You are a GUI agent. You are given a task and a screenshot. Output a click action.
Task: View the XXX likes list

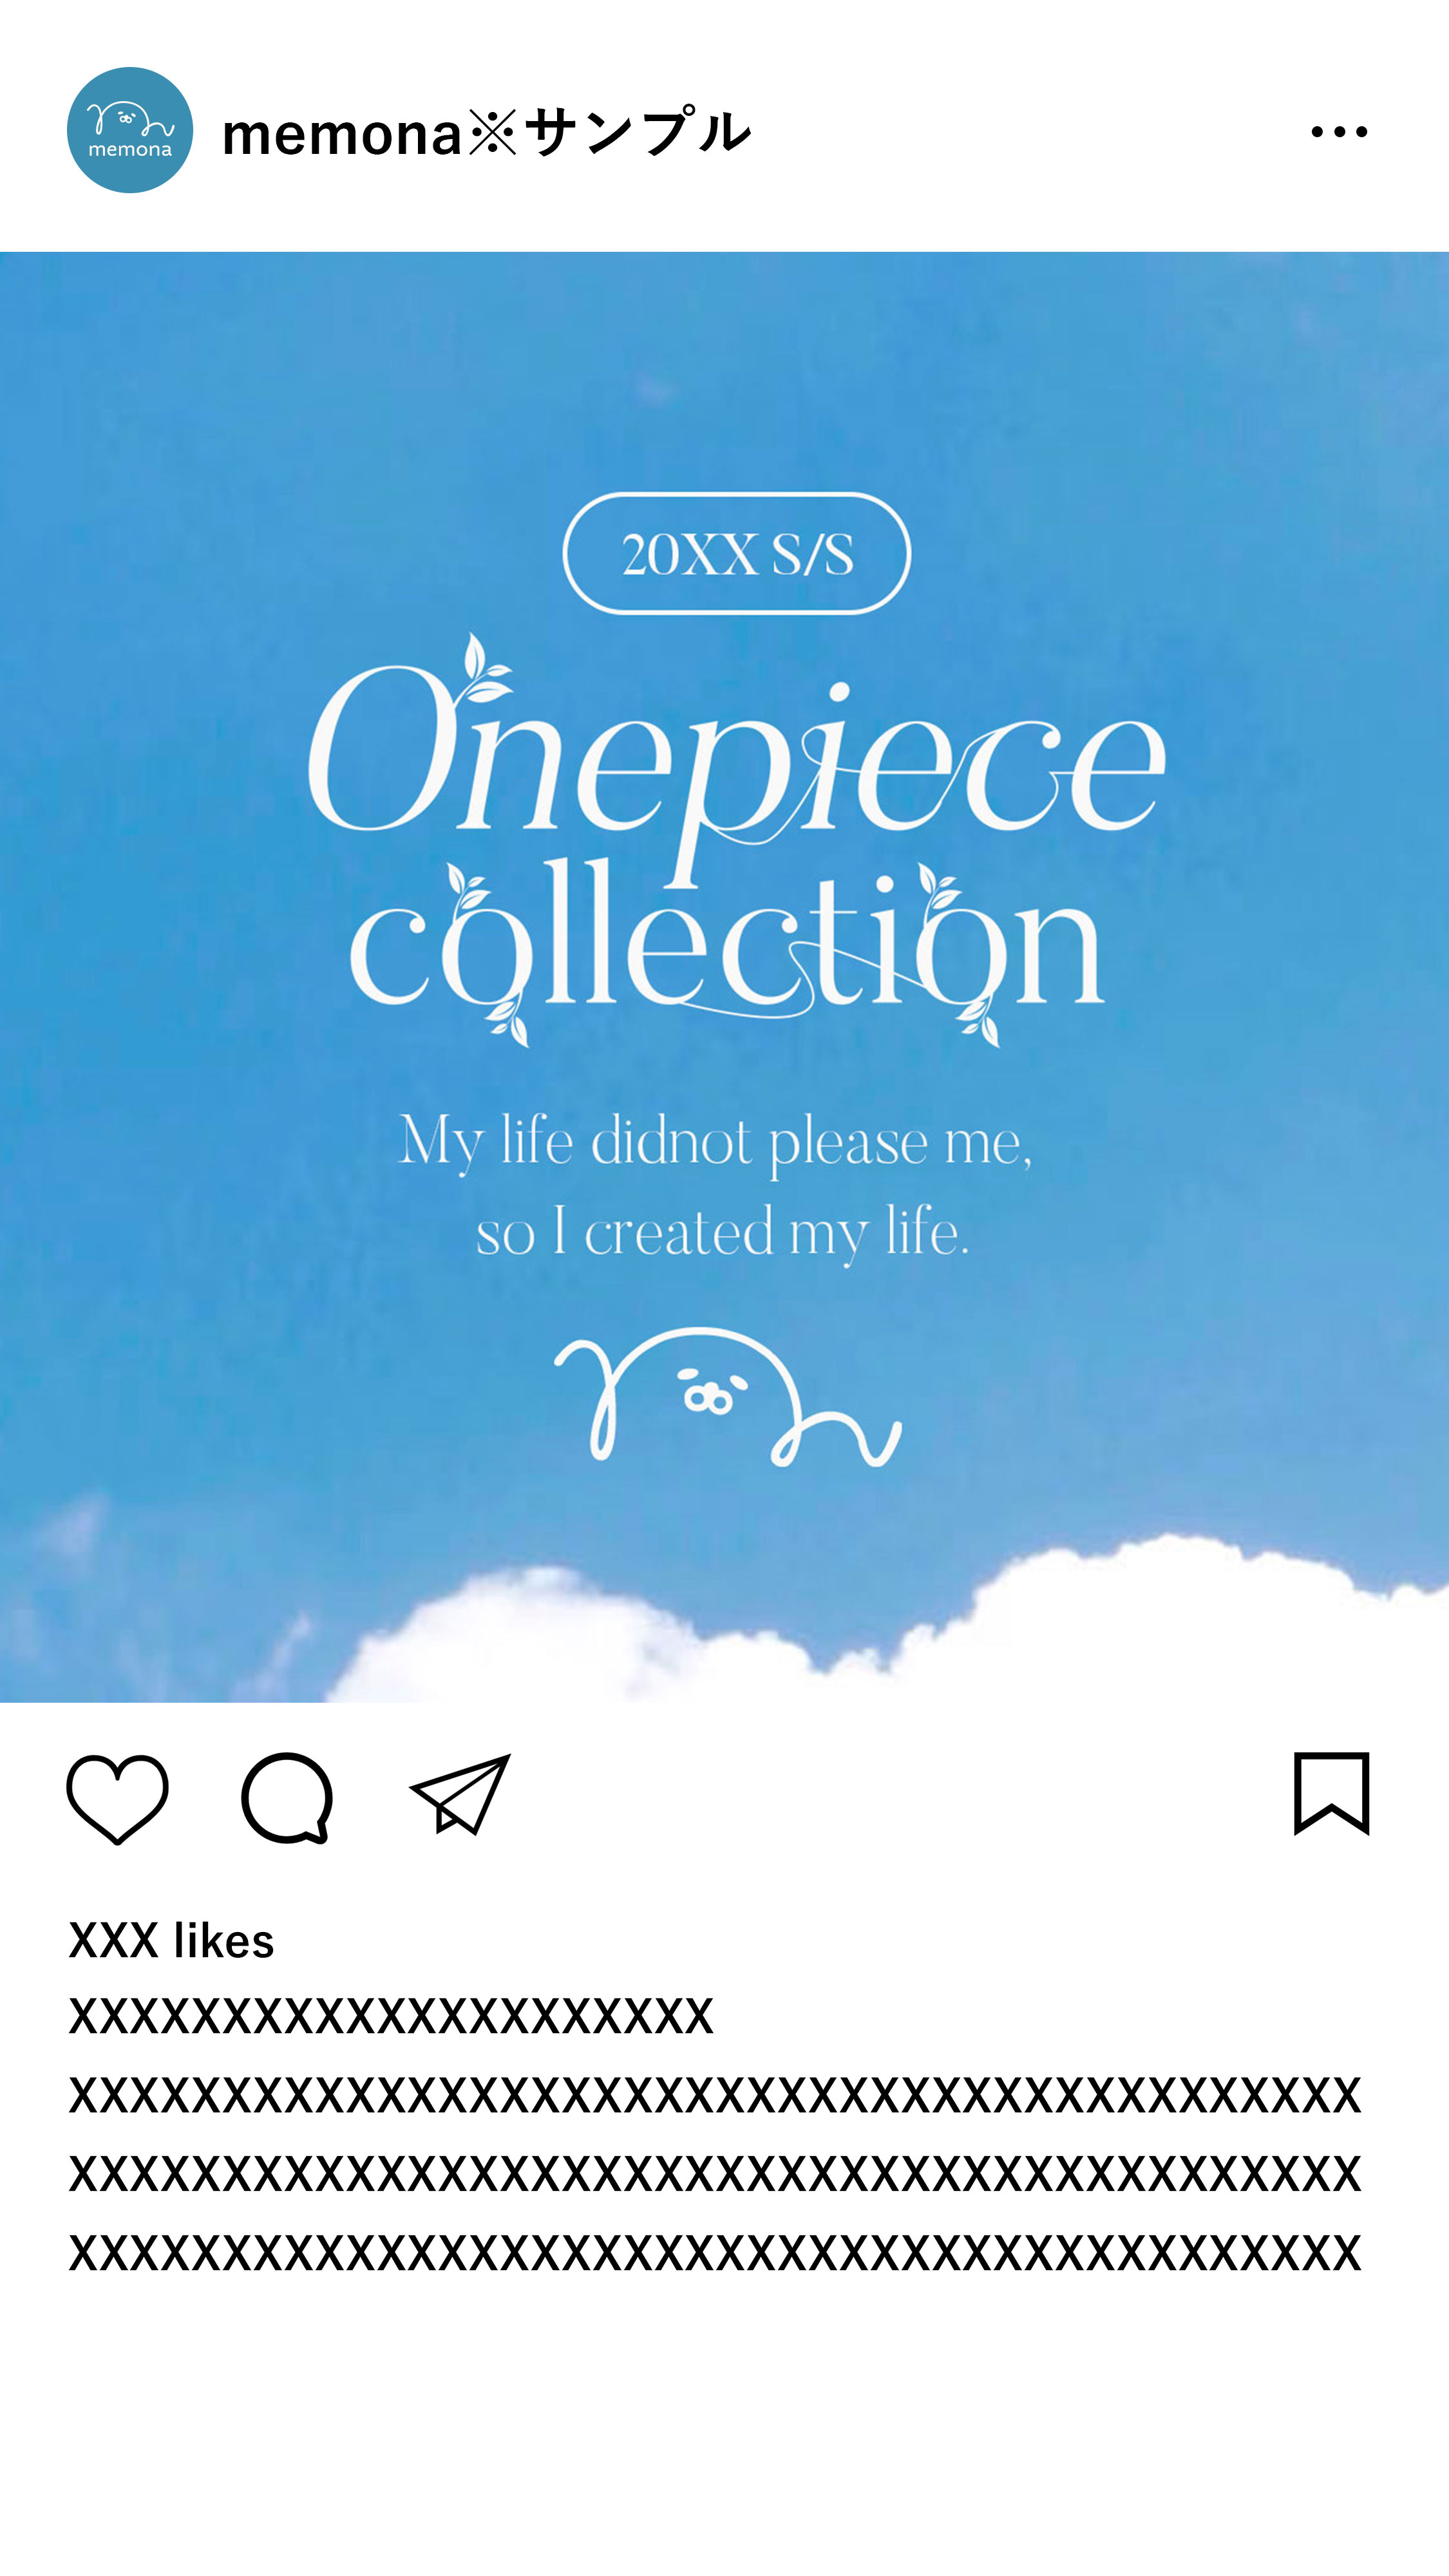[x=171, y=1941]
